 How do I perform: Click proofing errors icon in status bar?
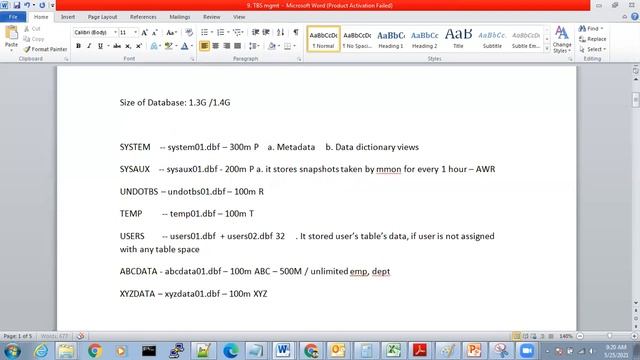click(x=80, y=336)
